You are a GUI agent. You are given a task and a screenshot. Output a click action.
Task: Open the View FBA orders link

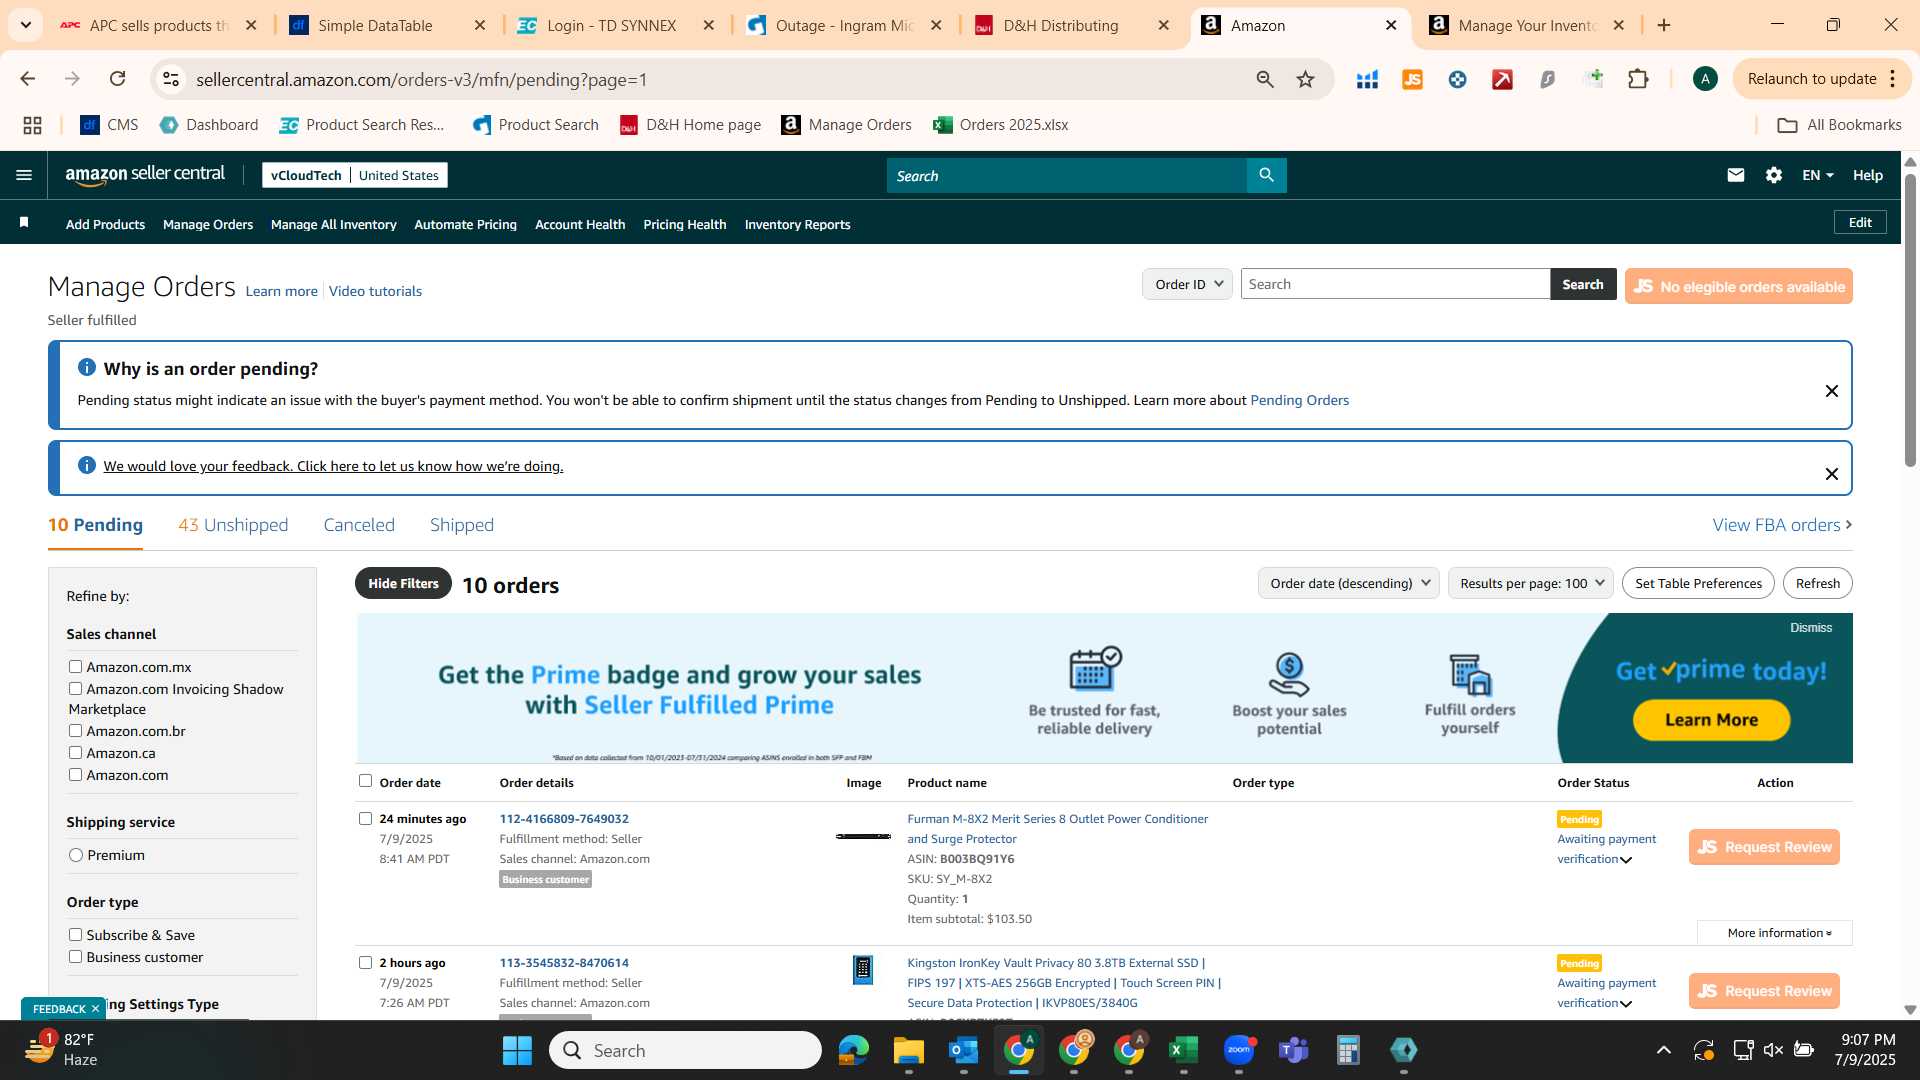(1782, 525)
